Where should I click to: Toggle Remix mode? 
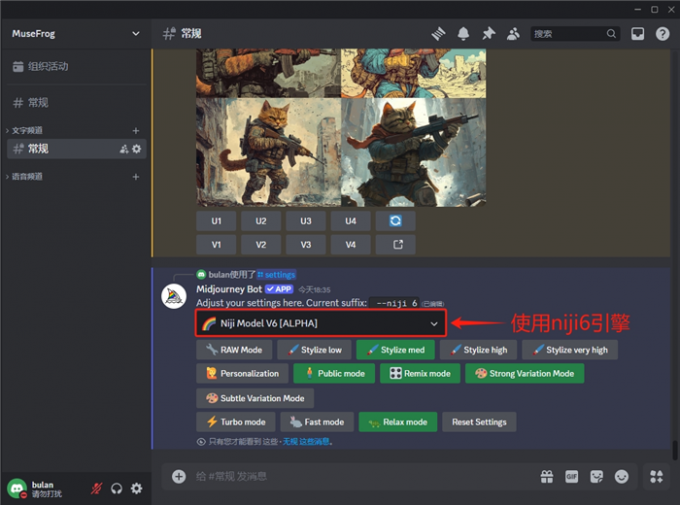420,374
